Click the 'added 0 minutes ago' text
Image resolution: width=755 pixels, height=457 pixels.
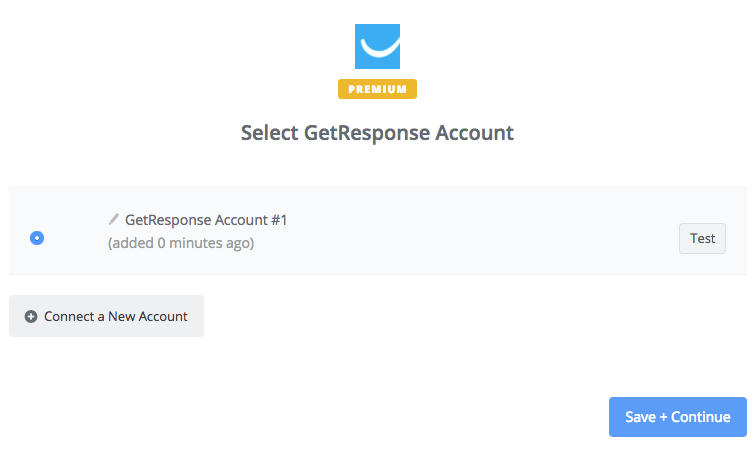181,243
